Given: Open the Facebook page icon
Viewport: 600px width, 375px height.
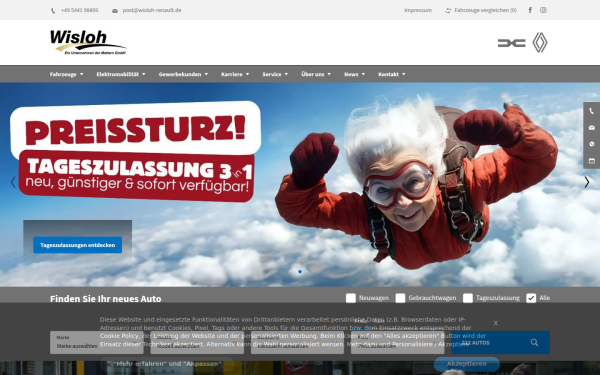Looking at the screenshot, I should coord(530,10).
